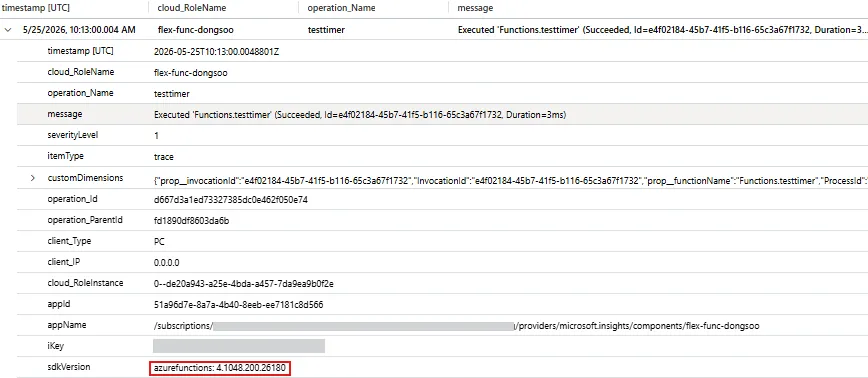Viewport: 868px width, 378px height.
Task: Select the iKey field label
Action: click(x=56, y=346)
